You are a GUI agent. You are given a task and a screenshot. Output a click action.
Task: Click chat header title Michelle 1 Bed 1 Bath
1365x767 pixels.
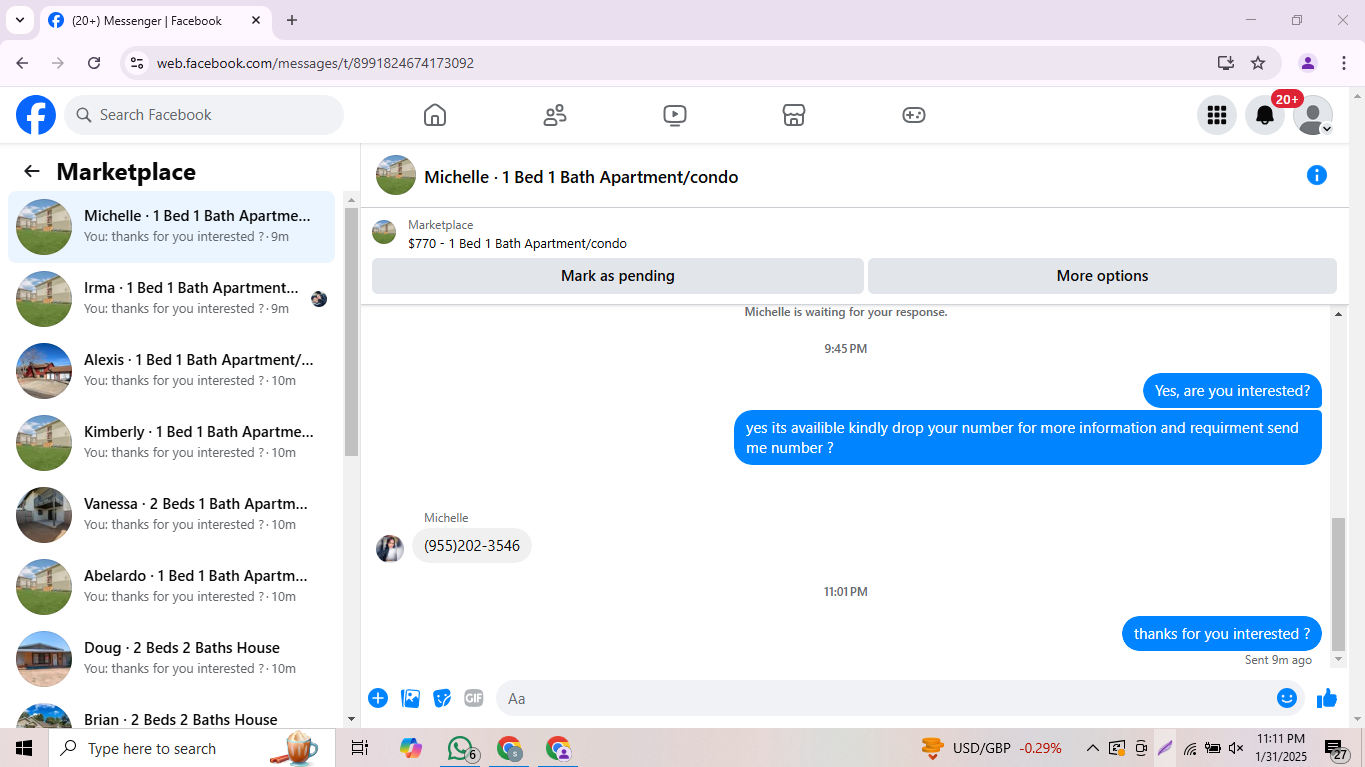581,177
